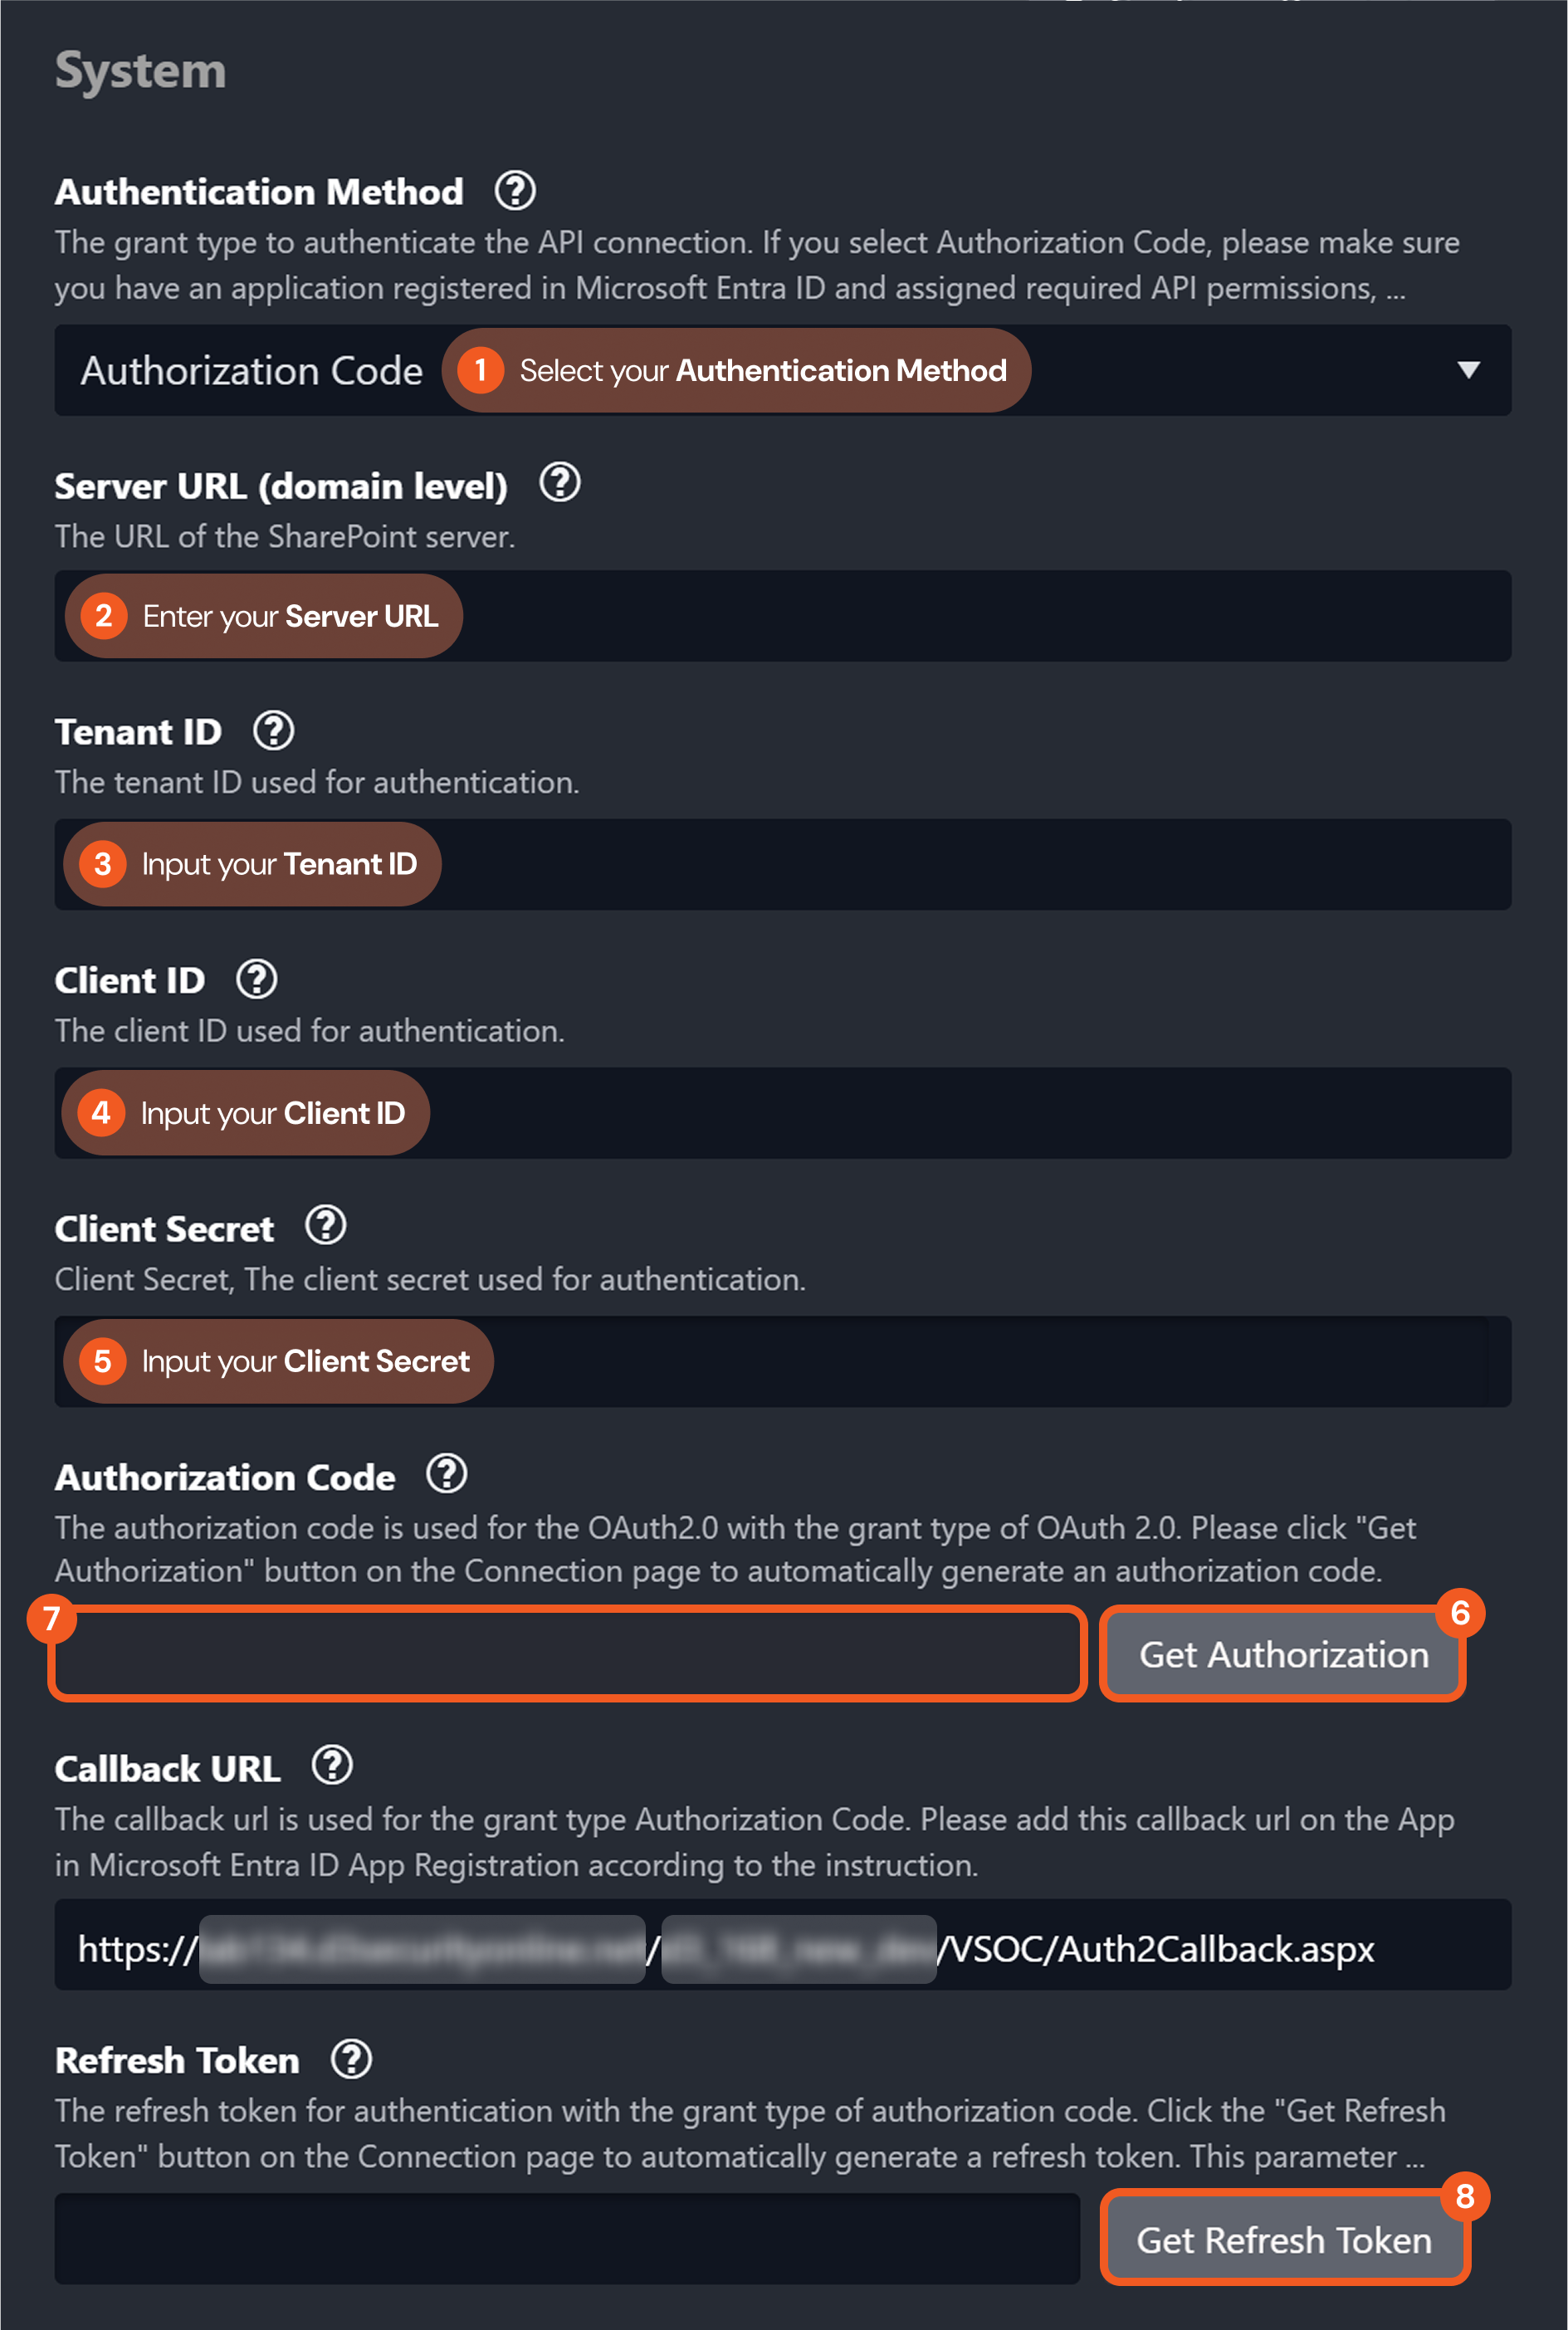Click the Get Refresh Token button
Image resolution: width=1568 pixels, height=2330 pixels.
(1284, 2240)
